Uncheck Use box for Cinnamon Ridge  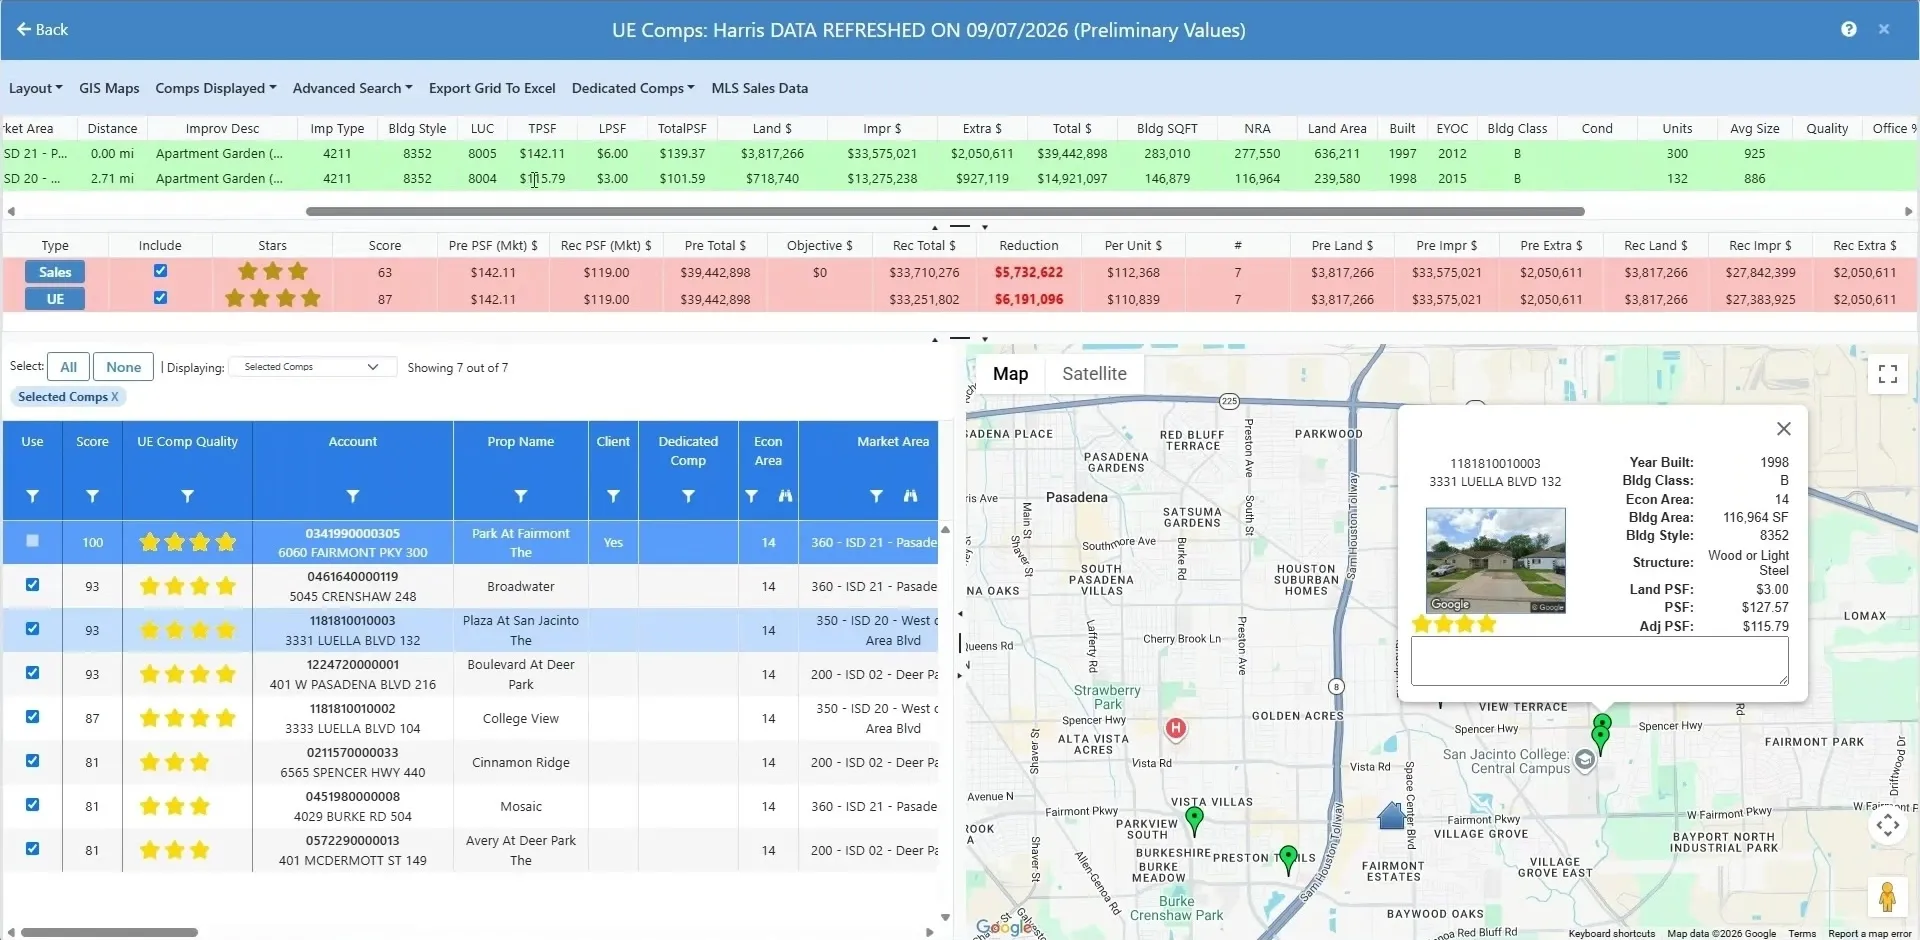[x=32, y=761]
